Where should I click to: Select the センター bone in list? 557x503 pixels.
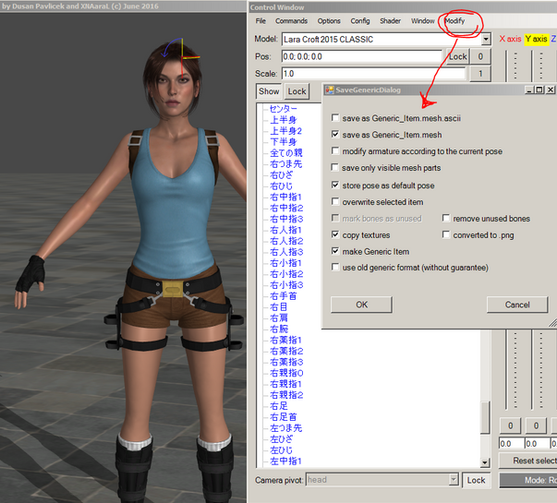point(283,109)
